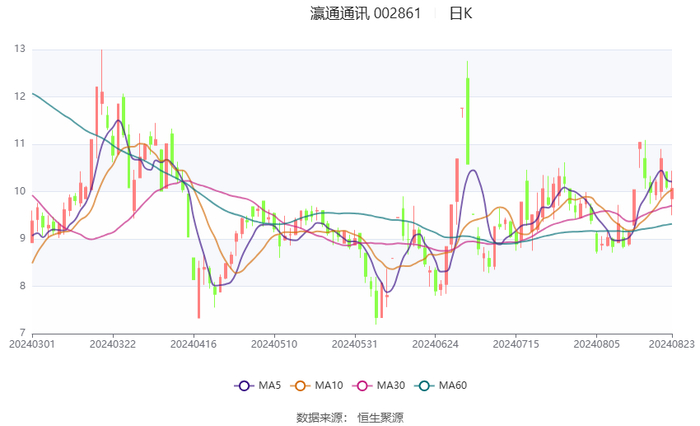
Task: Click the 日K period label
Action: point(461,13)
